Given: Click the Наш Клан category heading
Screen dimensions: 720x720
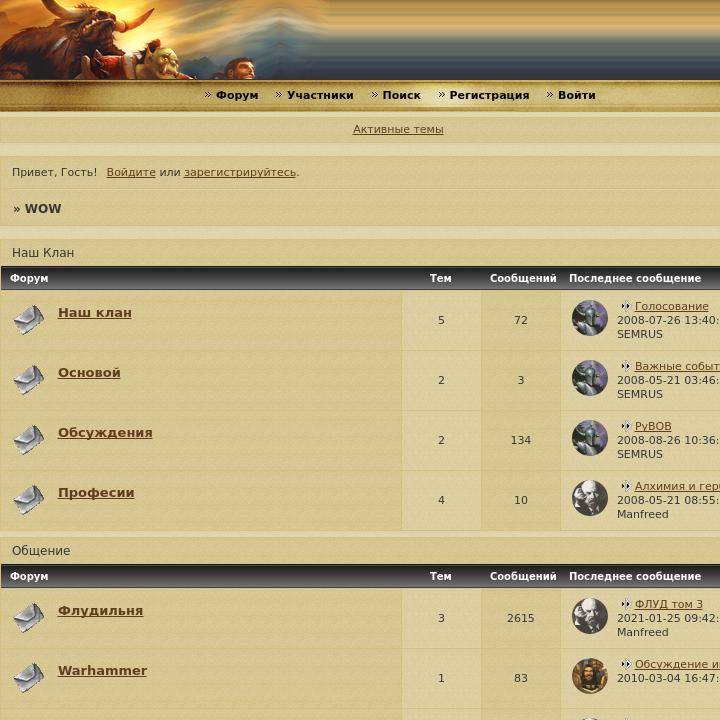Looking at the screenshot, I should [x=43, y=253].
